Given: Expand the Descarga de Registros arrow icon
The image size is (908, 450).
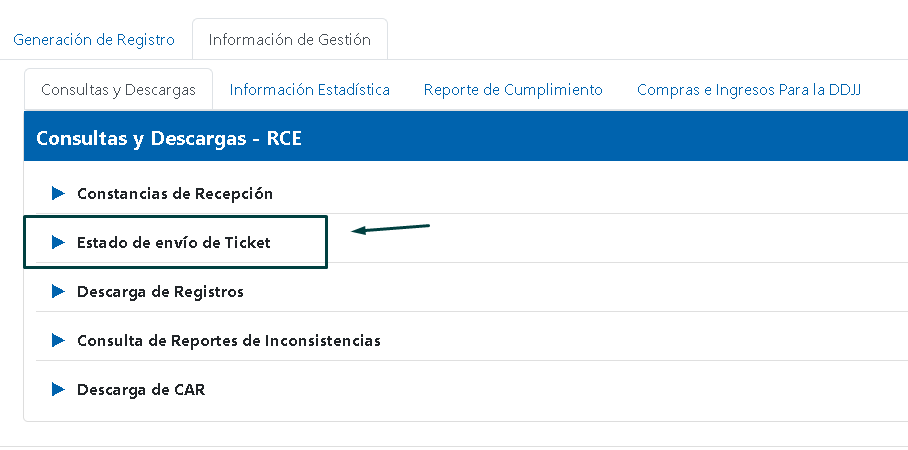Looking at the screenshot, I should point(58,291).
